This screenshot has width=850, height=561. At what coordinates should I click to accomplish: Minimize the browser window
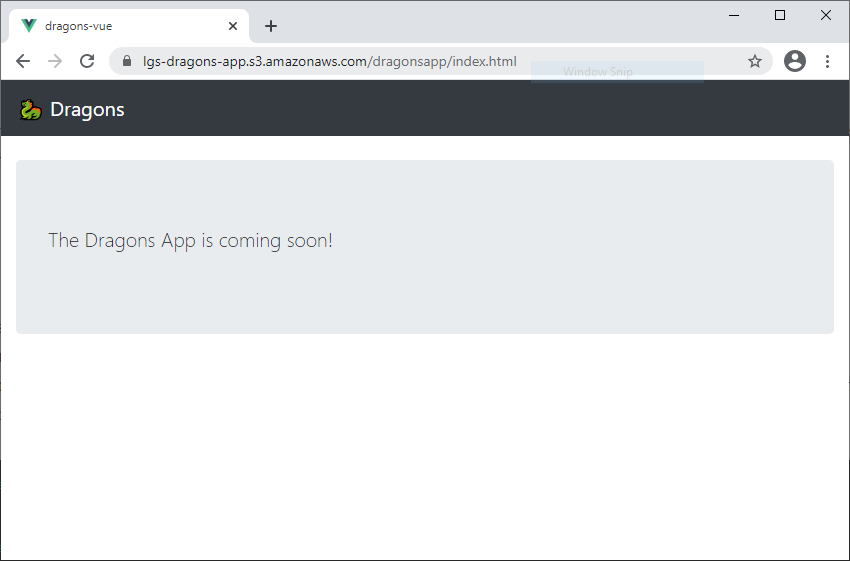pyautogui.click(x=734, y=15)
